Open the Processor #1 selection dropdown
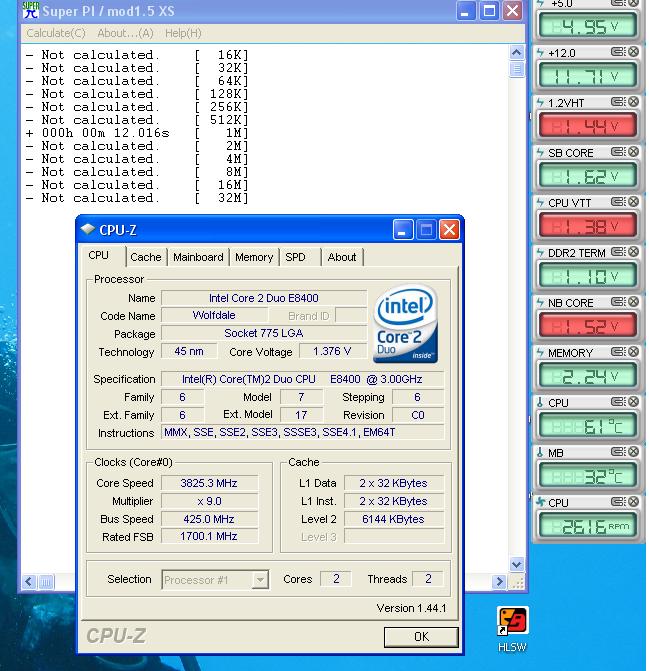 coord(215,580)
